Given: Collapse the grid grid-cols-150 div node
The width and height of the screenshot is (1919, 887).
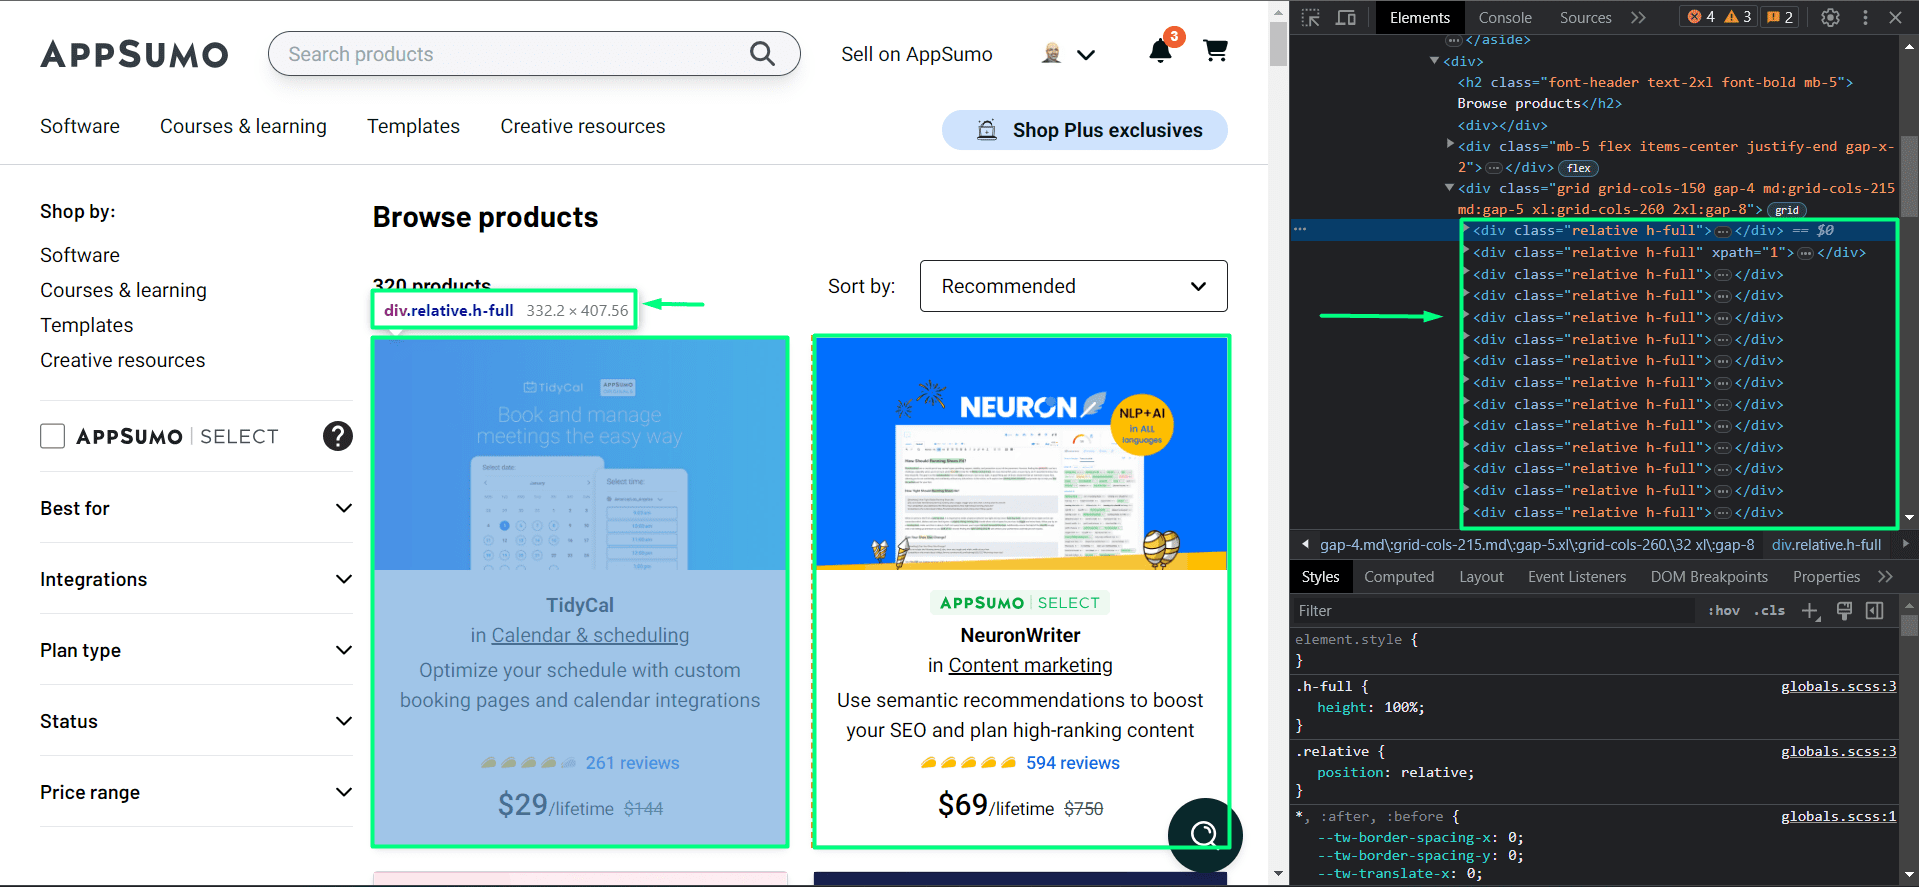Looking at the screenshot, I should (x=1449, y=188).
